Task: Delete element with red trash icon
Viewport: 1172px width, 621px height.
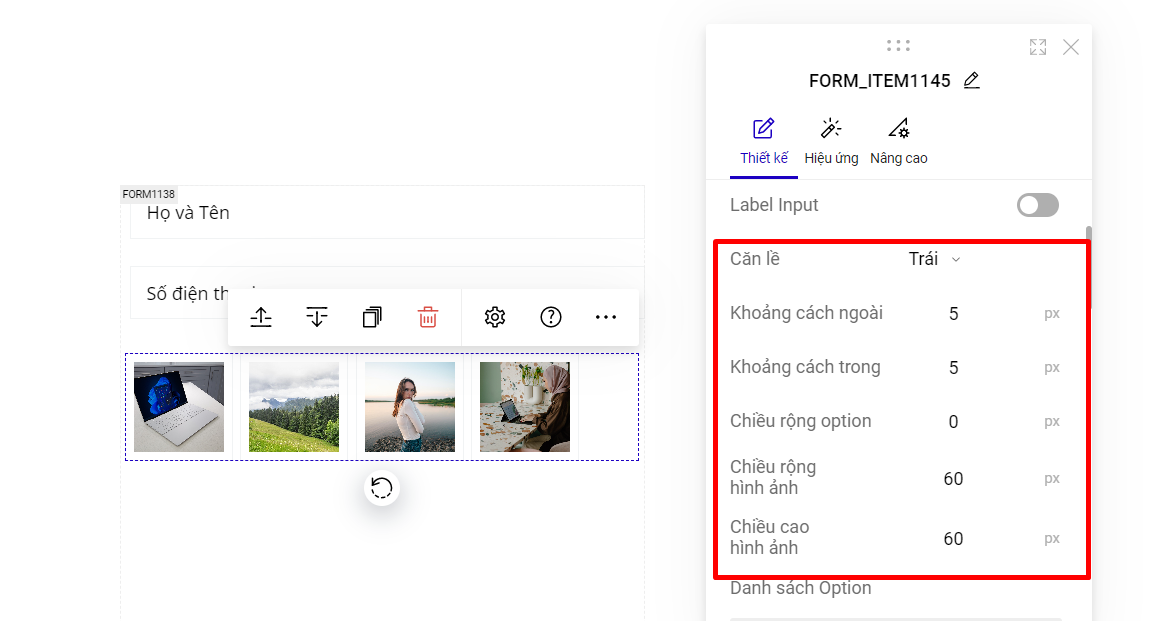Action: 428,317
